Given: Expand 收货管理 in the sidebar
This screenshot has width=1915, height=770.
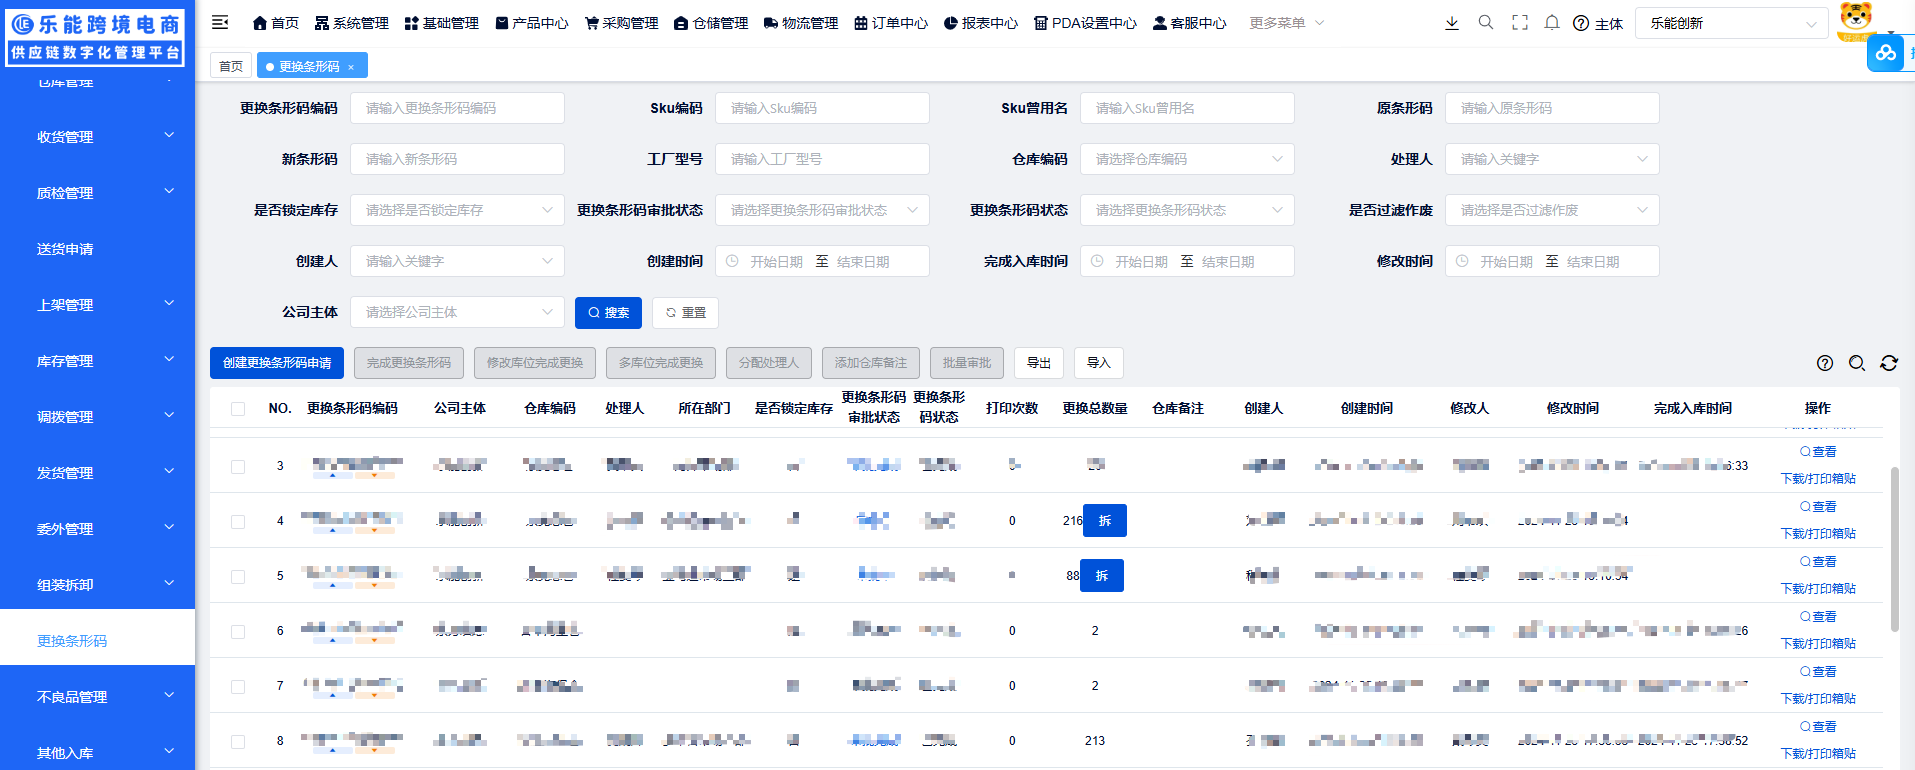Looking at the screenshot, I should pos(97,137).
